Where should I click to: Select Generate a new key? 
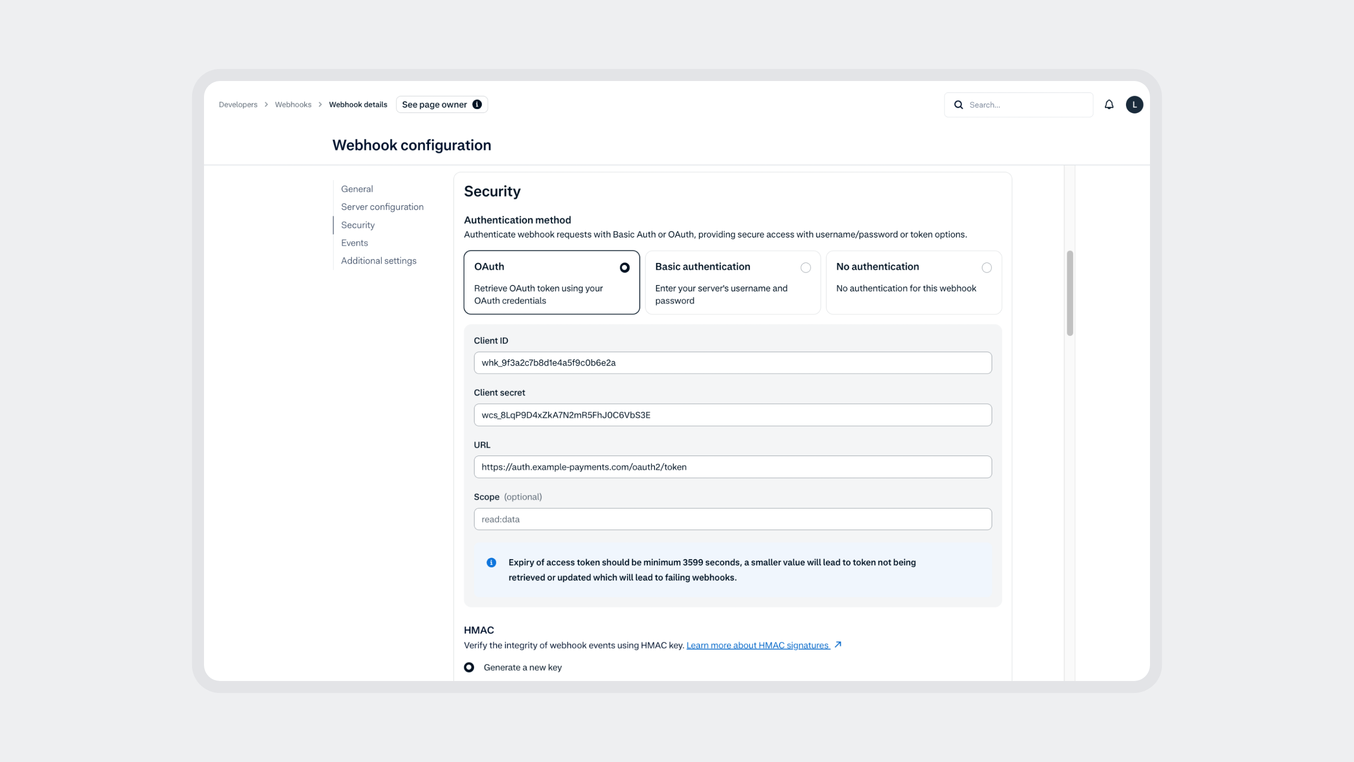coord(469,667)
